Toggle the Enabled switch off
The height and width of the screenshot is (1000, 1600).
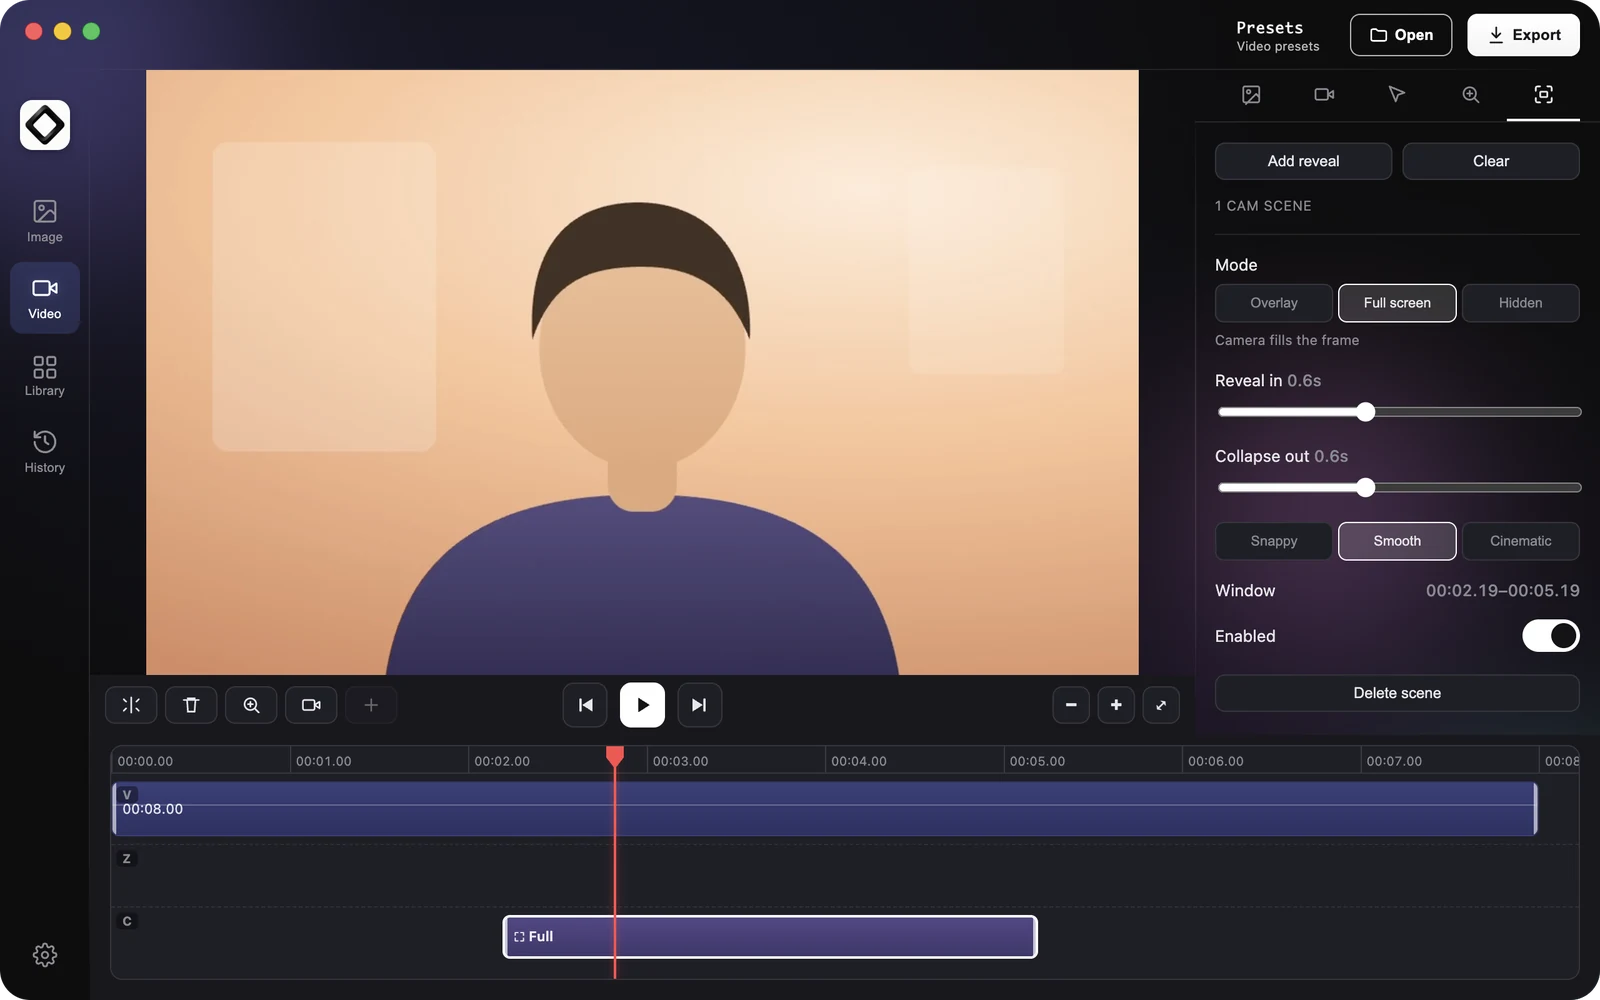click(1551, 636)
